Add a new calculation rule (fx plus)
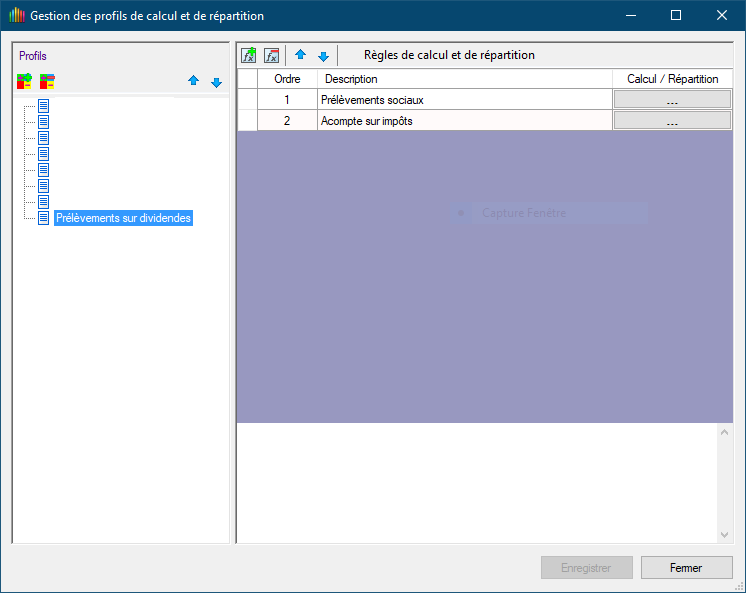 click(x=249, y=56)
